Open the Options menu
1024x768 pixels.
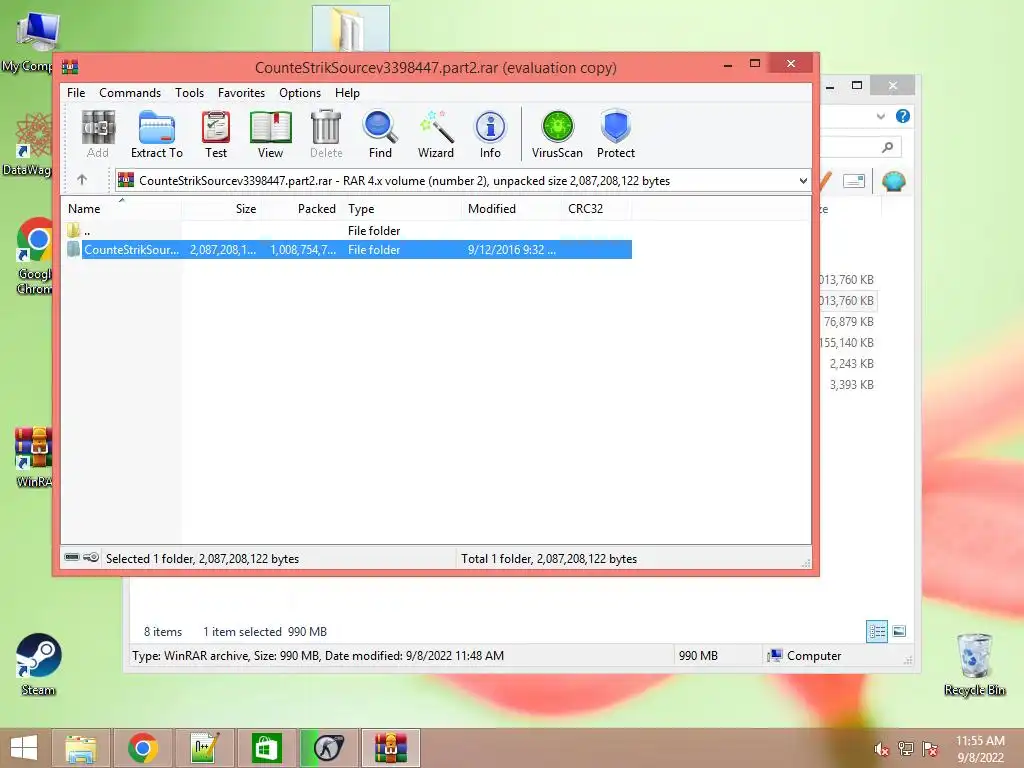(300, 93)
